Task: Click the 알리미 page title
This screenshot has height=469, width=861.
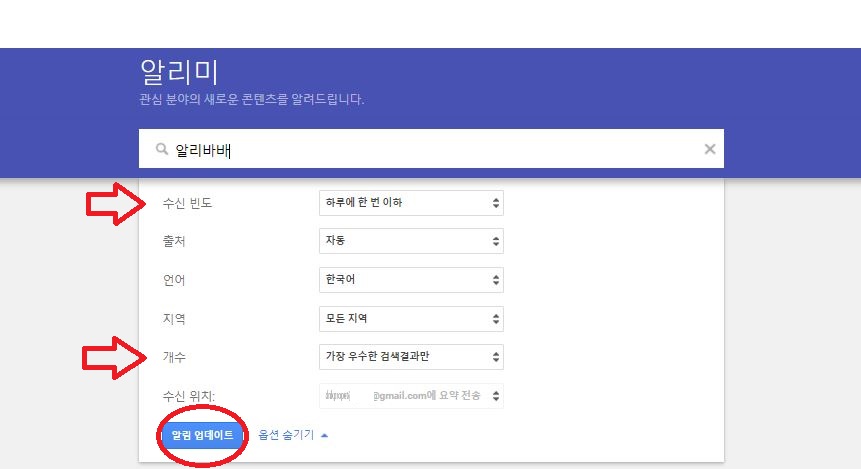Action: coord(180,72)
